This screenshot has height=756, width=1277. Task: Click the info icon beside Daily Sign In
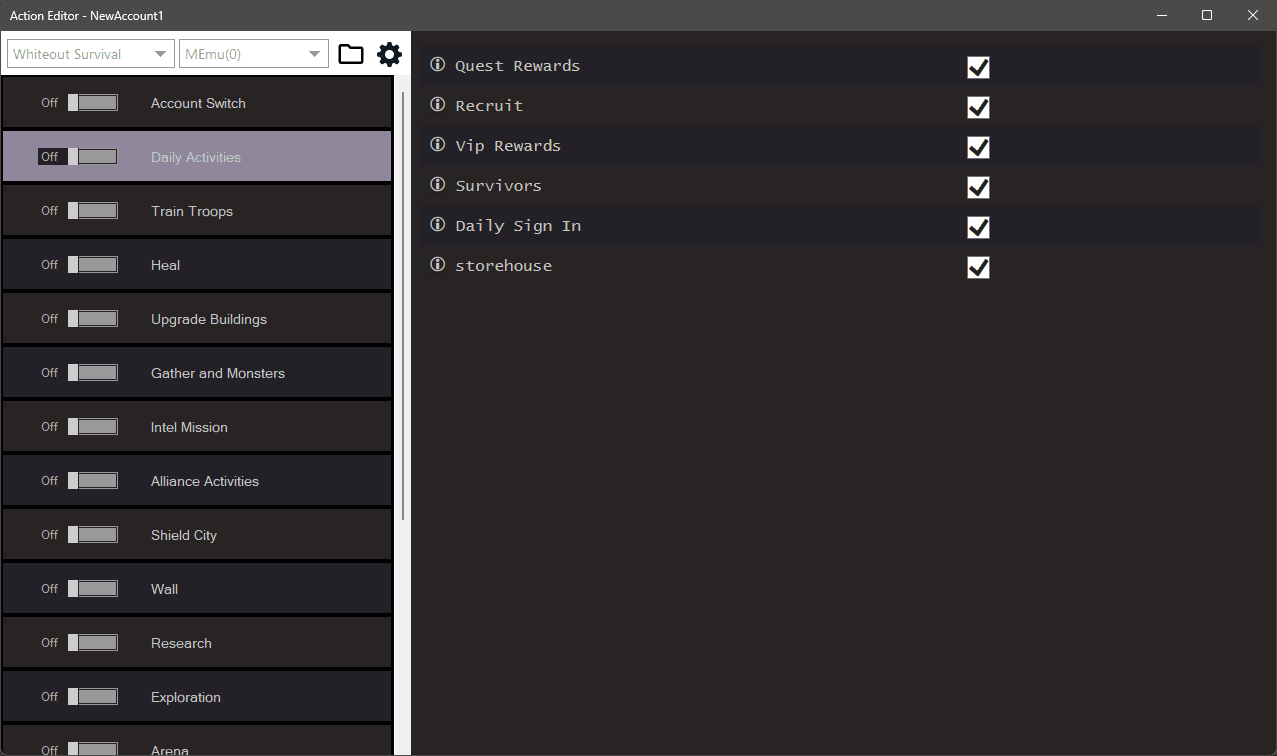(x=437, y=225)
